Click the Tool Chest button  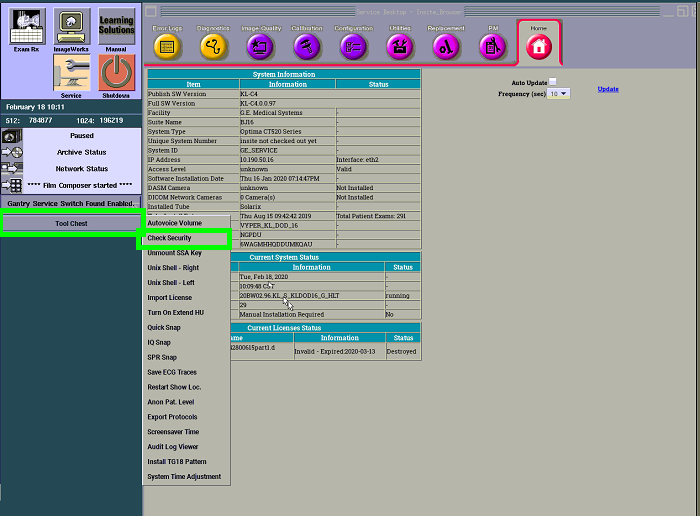70,223
